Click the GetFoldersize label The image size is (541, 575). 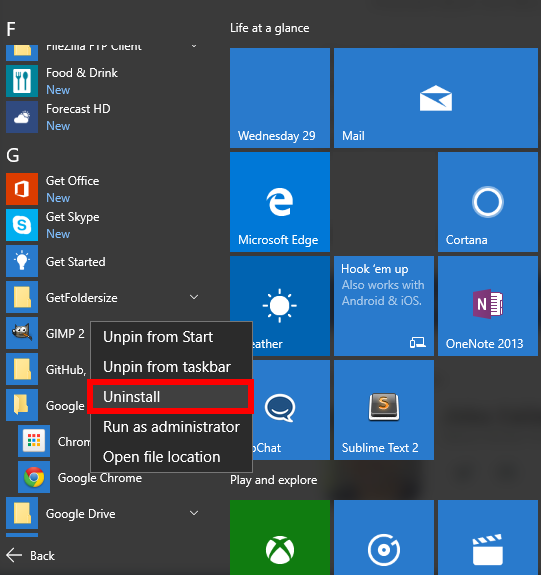(x=81, y=298)
